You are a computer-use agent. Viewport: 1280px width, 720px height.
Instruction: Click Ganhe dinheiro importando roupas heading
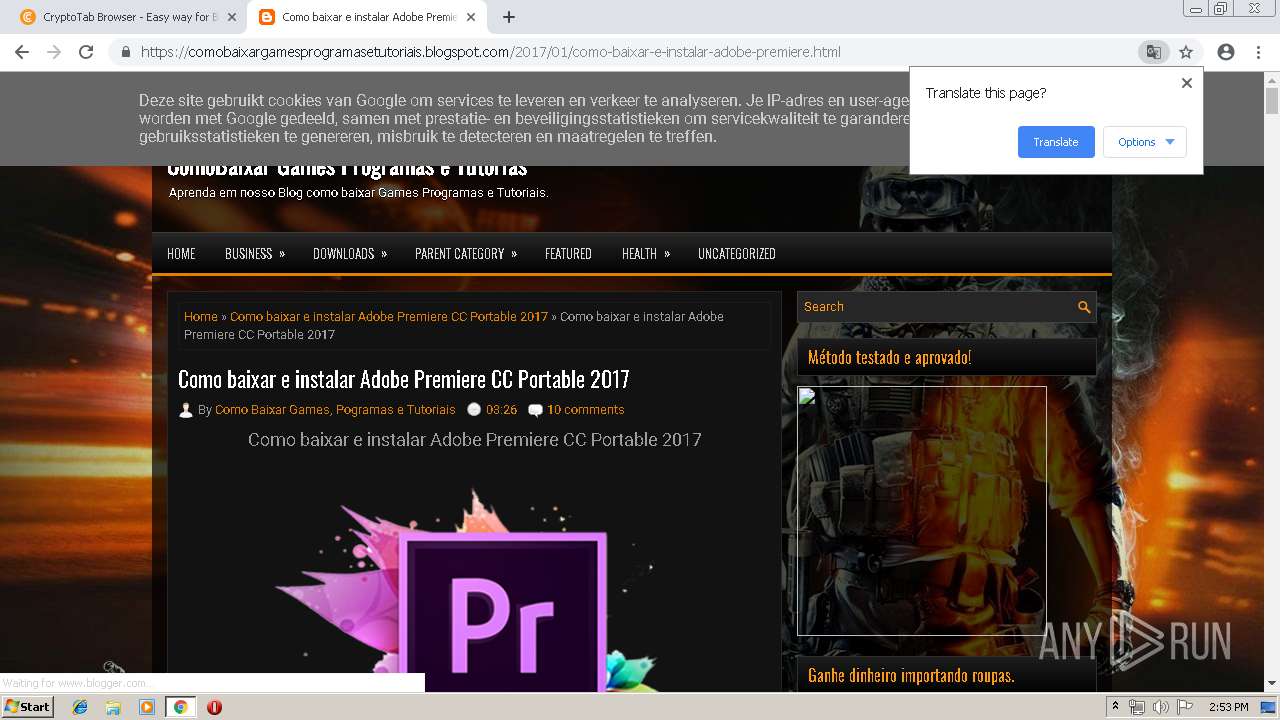point(911,676)
